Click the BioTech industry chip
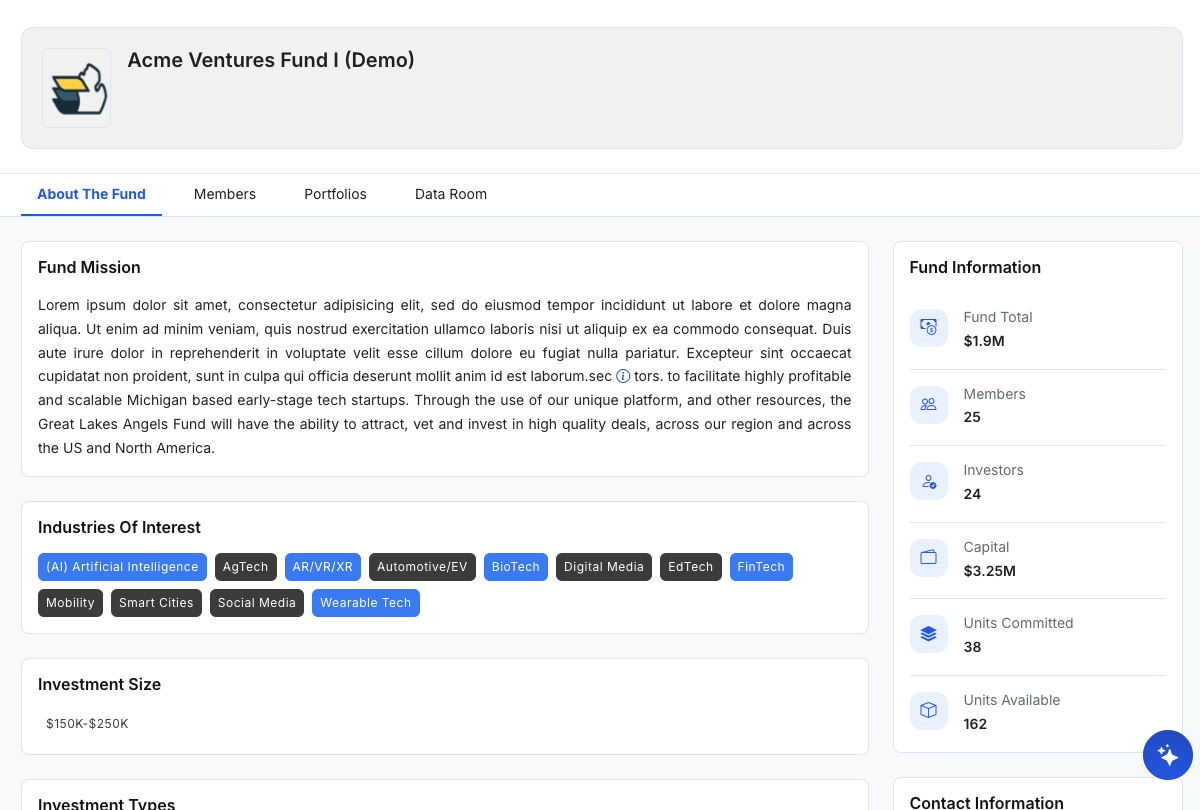The height and width of the screenshot is (810, 1200). [515, 567]
